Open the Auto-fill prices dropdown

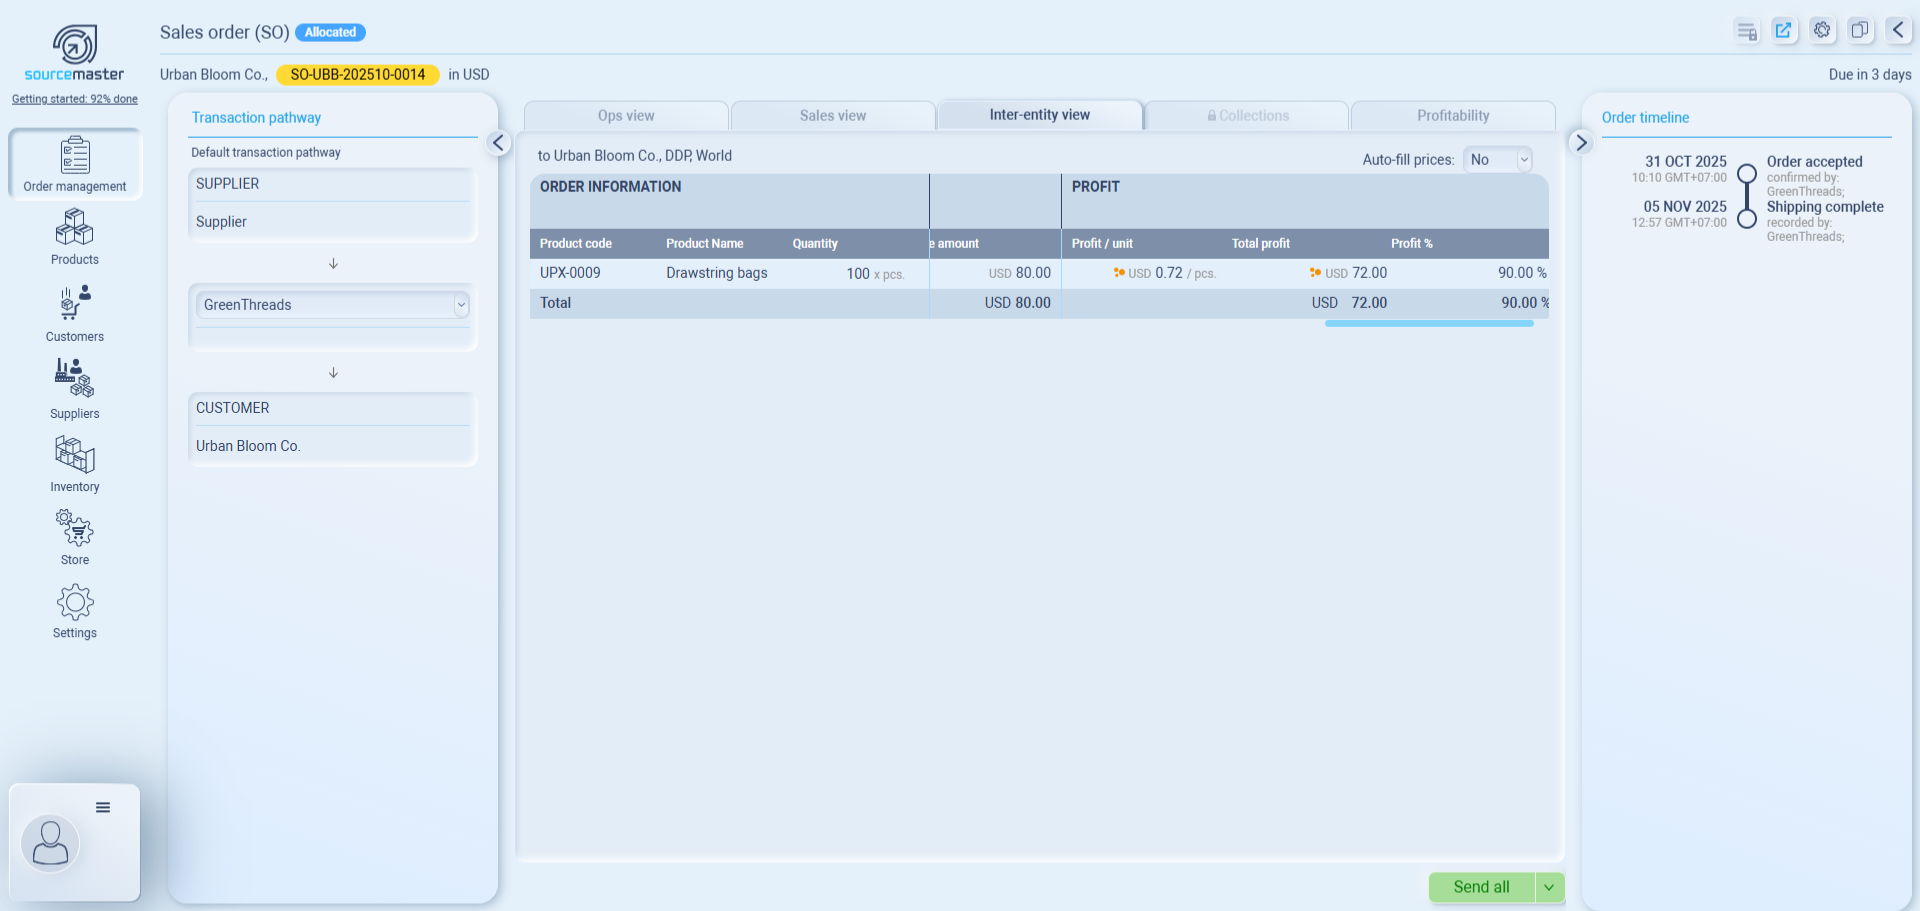tap(1497, 160)
